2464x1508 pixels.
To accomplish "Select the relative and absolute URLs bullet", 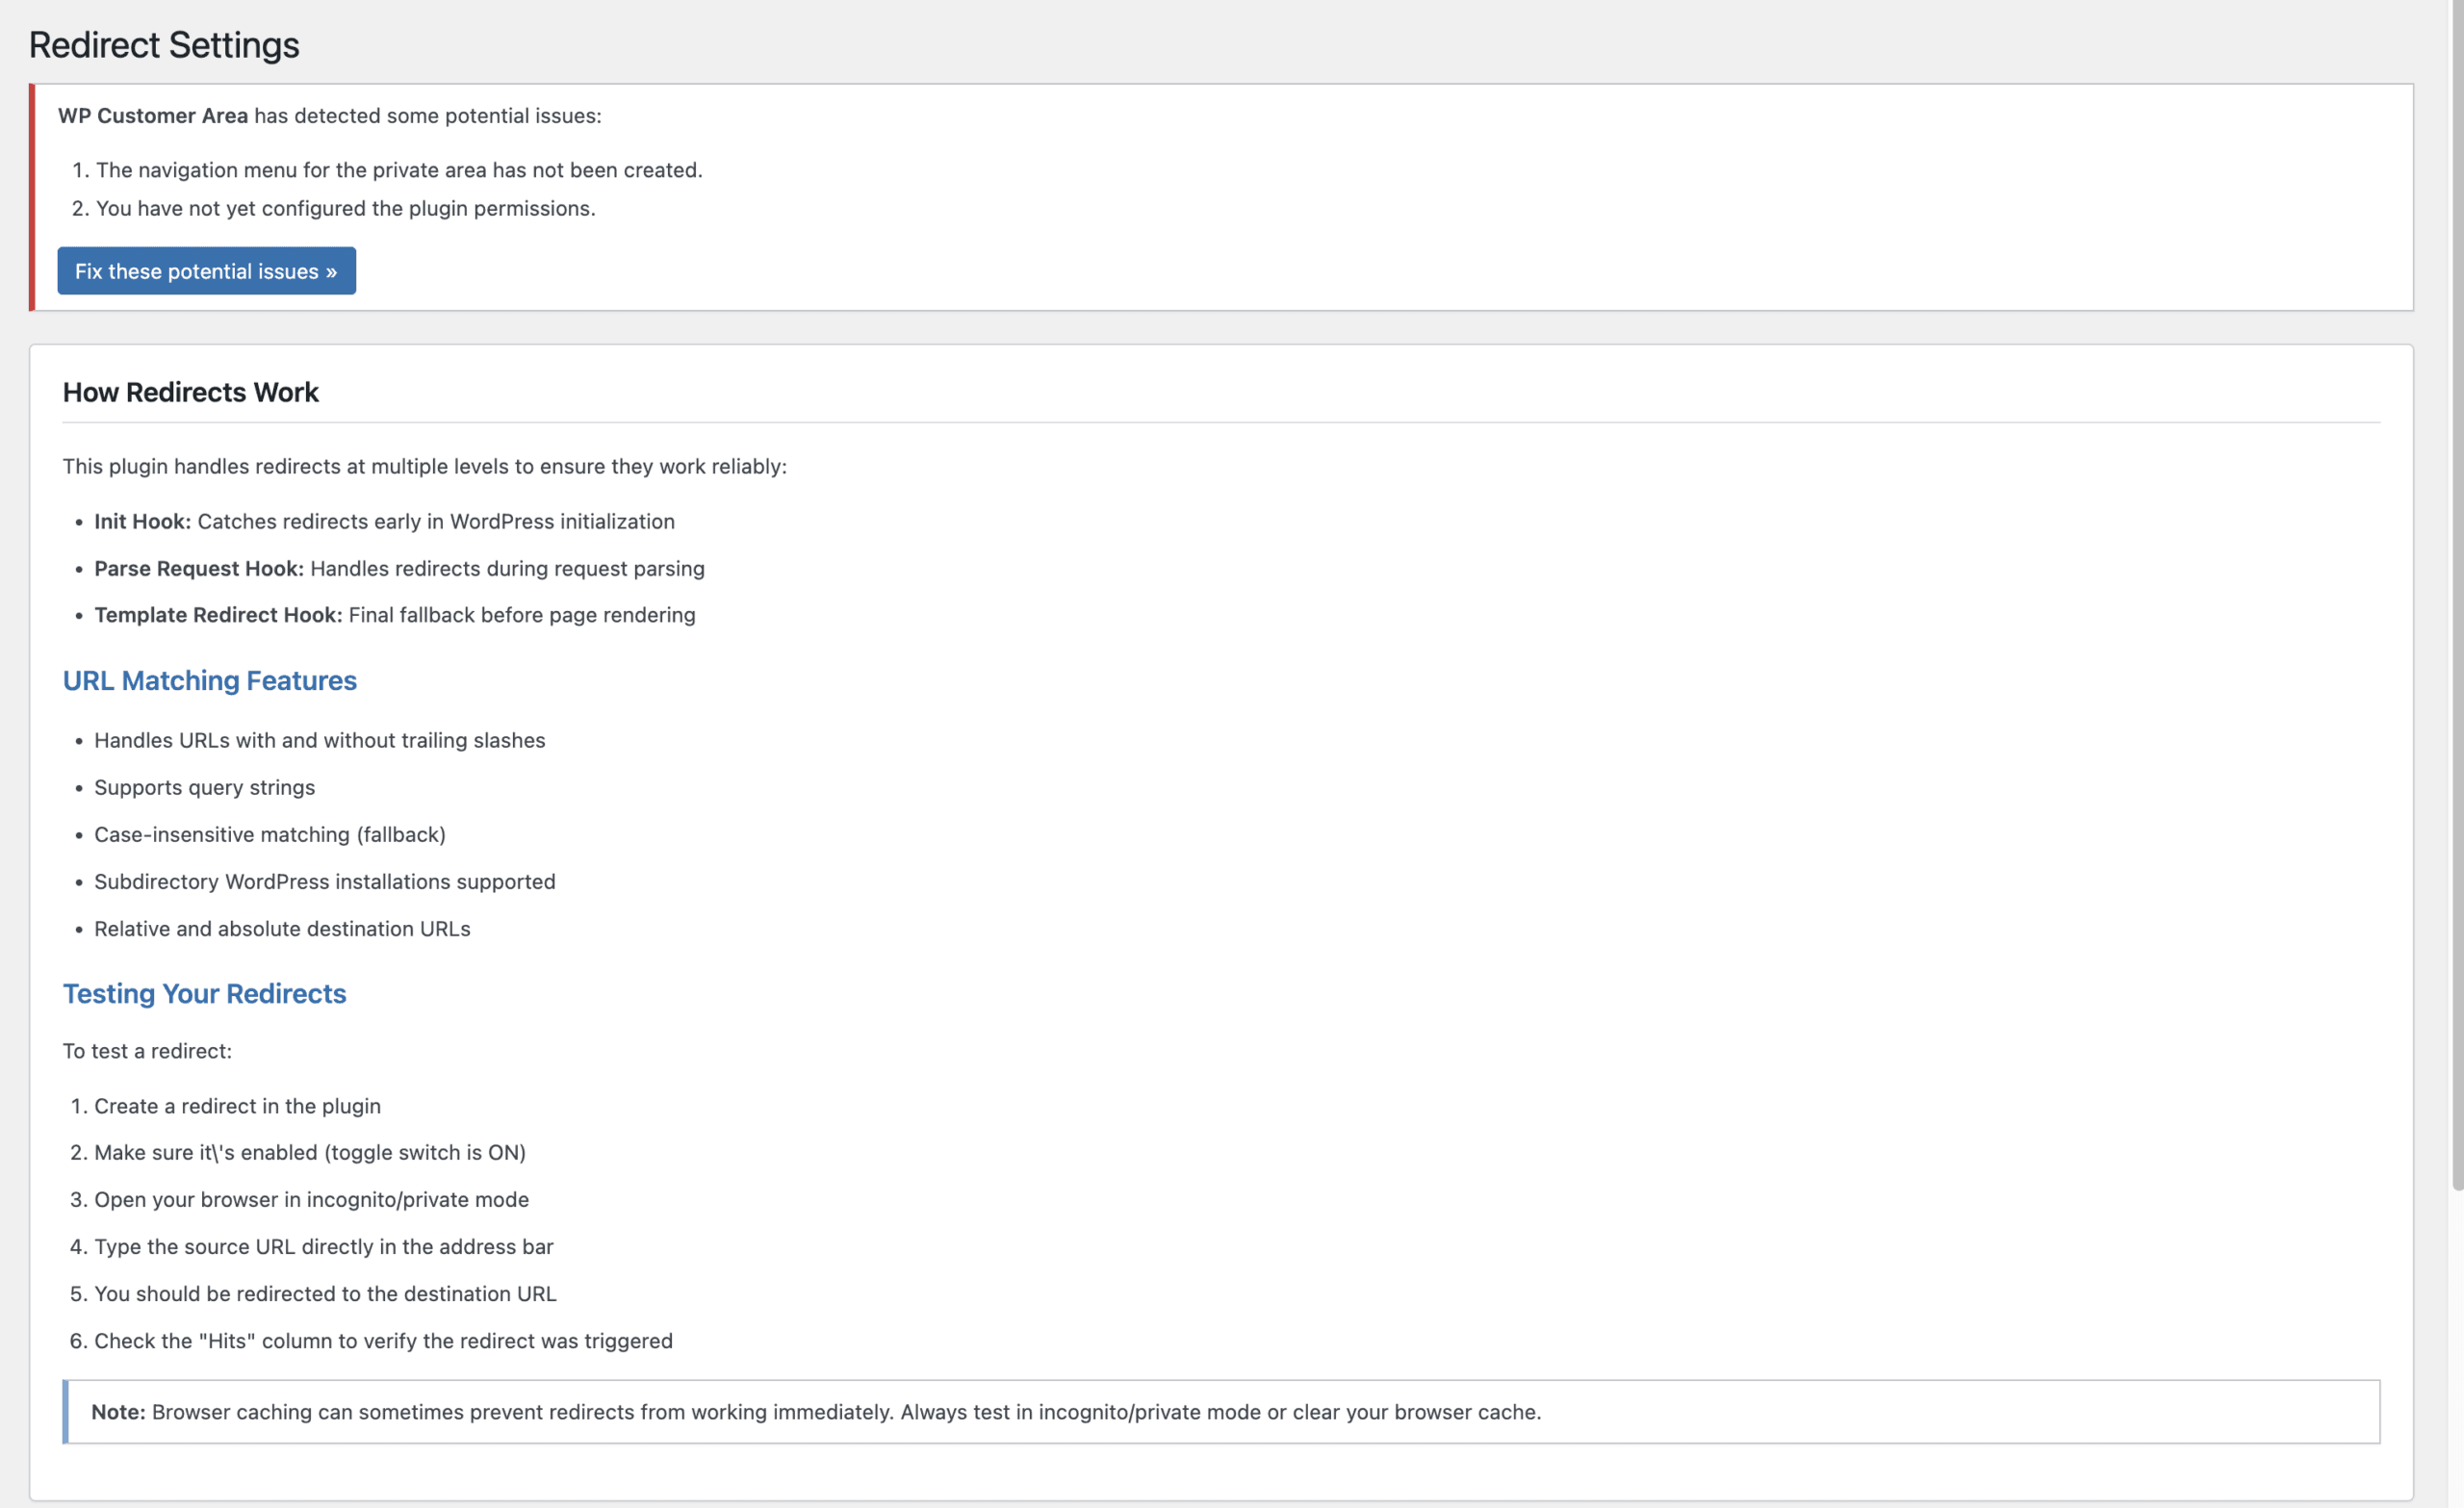I will click(x=282, y=928).
